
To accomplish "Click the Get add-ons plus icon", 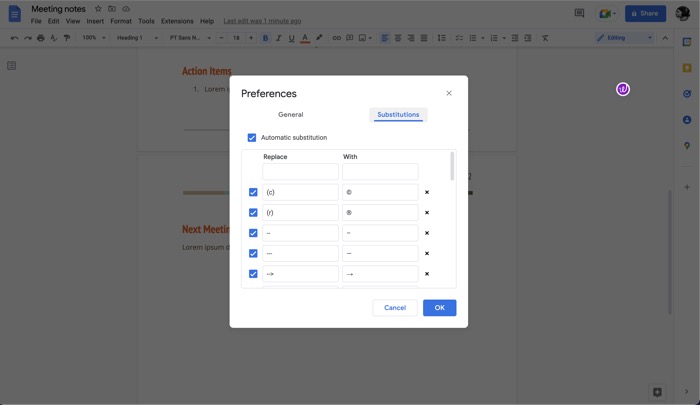I will pyautogui.click(x=687, y=187).
